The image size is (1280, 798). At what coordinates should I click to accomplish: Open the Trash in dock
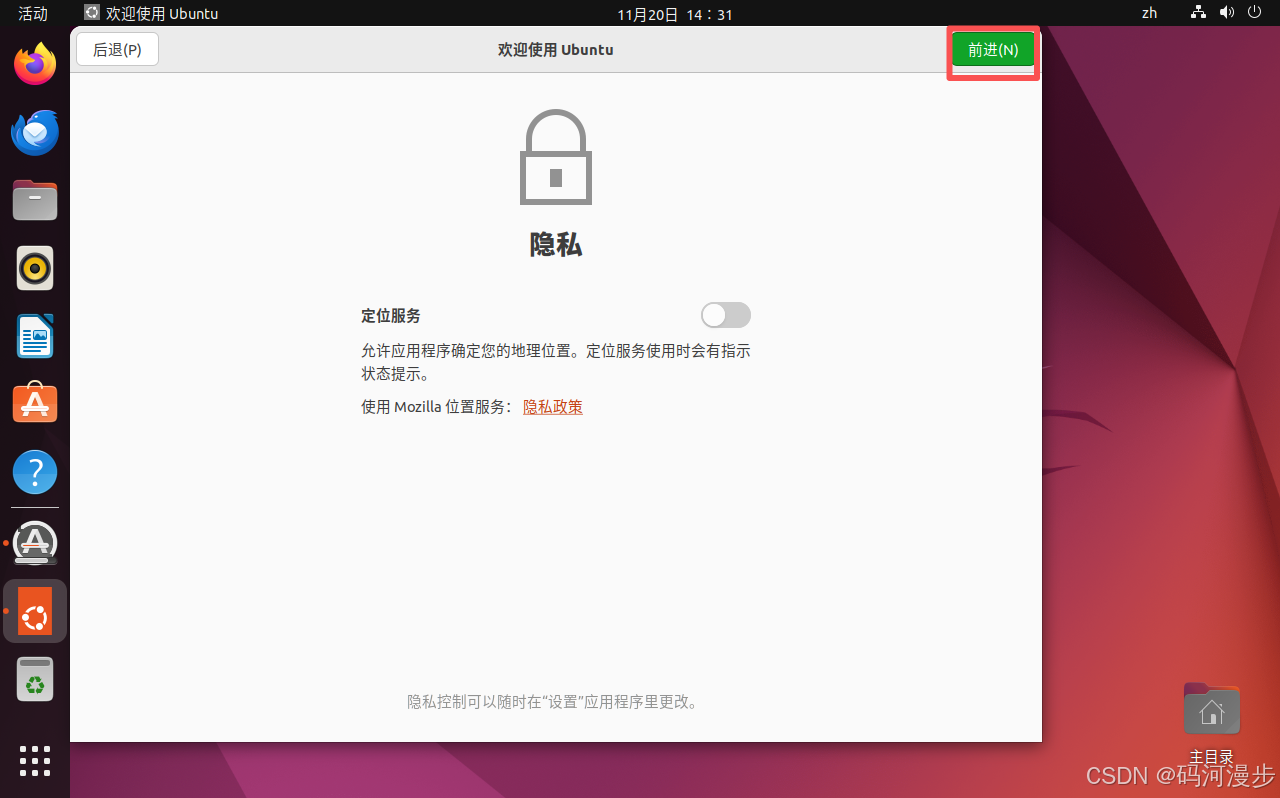pyautogui.click(x=35, y=679)
